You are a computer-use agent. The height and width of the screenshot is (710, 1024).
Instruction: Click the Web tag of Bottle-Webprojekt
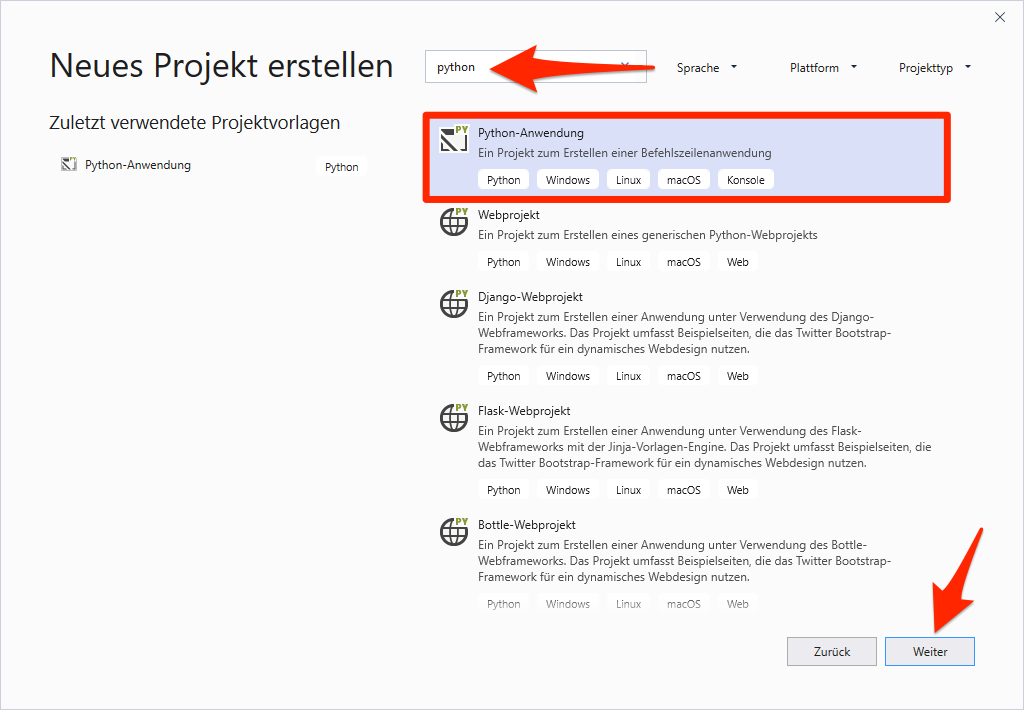(x=737, y=604)
